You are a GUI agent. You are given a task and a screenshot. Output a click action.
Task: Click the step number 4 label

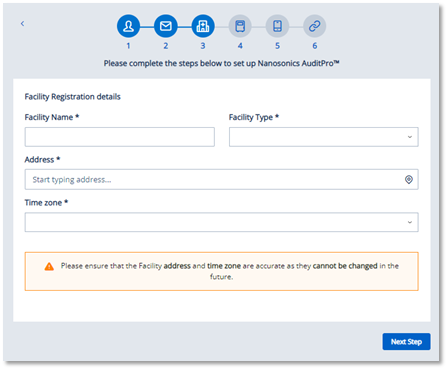pos(240,46)
